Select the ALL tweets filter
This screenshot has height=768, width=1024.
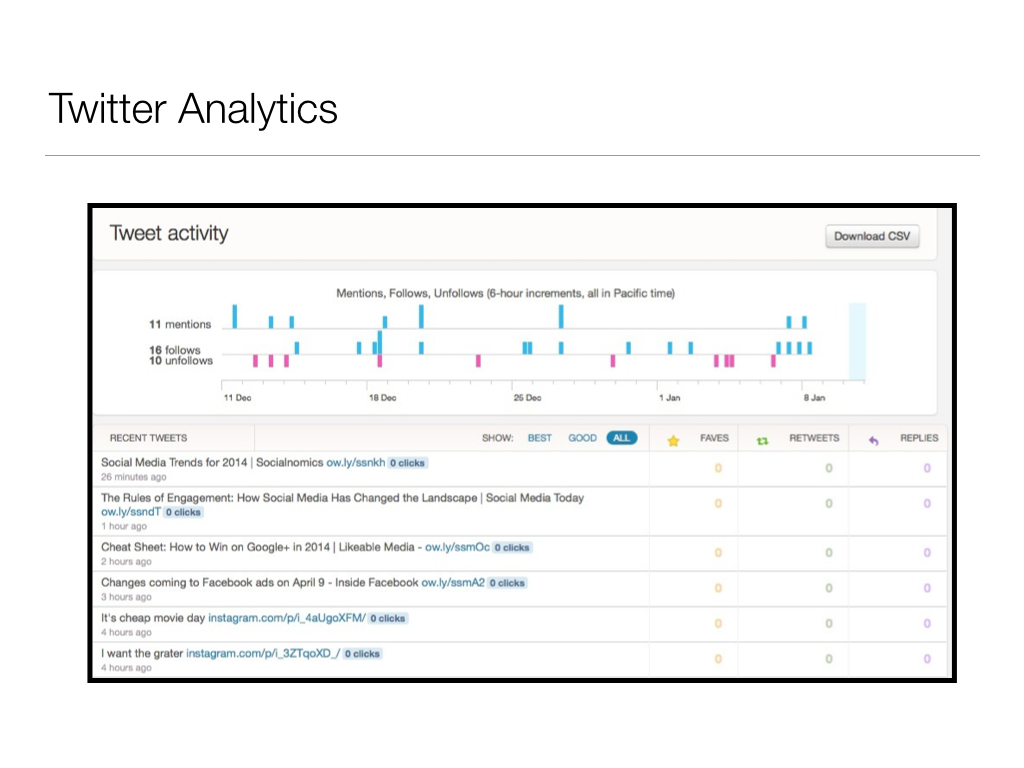click(x=621, y=438)
